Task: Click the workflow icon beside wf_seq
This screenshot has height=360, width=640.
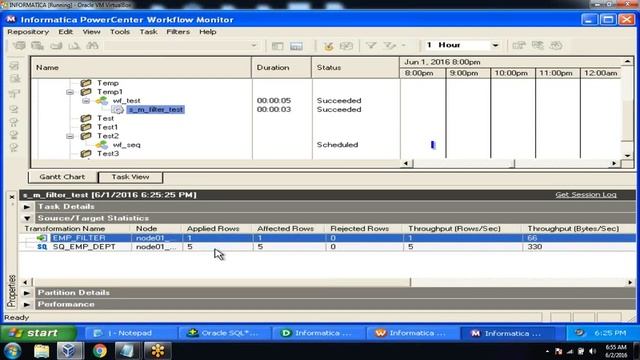Action: coord(102,144)
